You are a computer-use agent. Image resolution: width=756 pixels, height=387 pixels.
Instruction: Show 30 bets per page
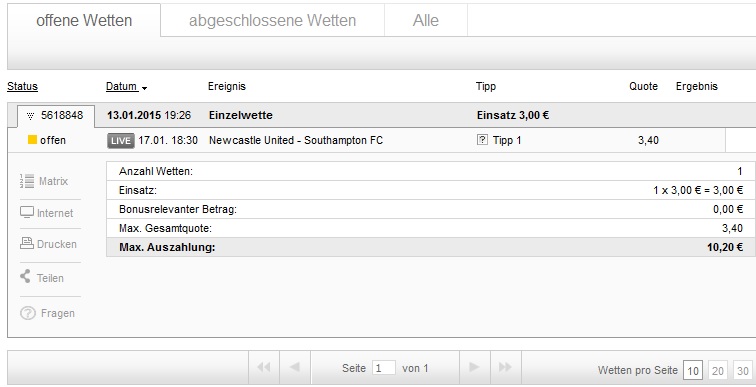[x=742, y=370]
